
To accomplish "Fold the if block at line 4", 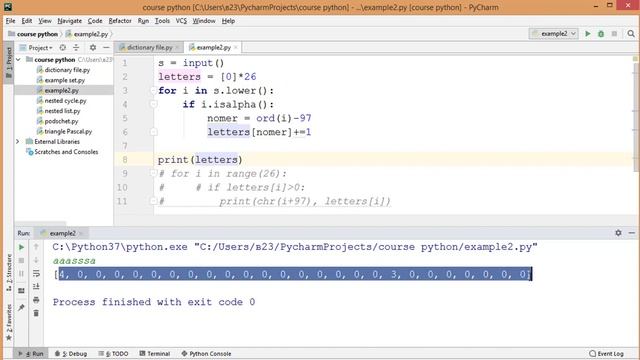I will (153, 104).
